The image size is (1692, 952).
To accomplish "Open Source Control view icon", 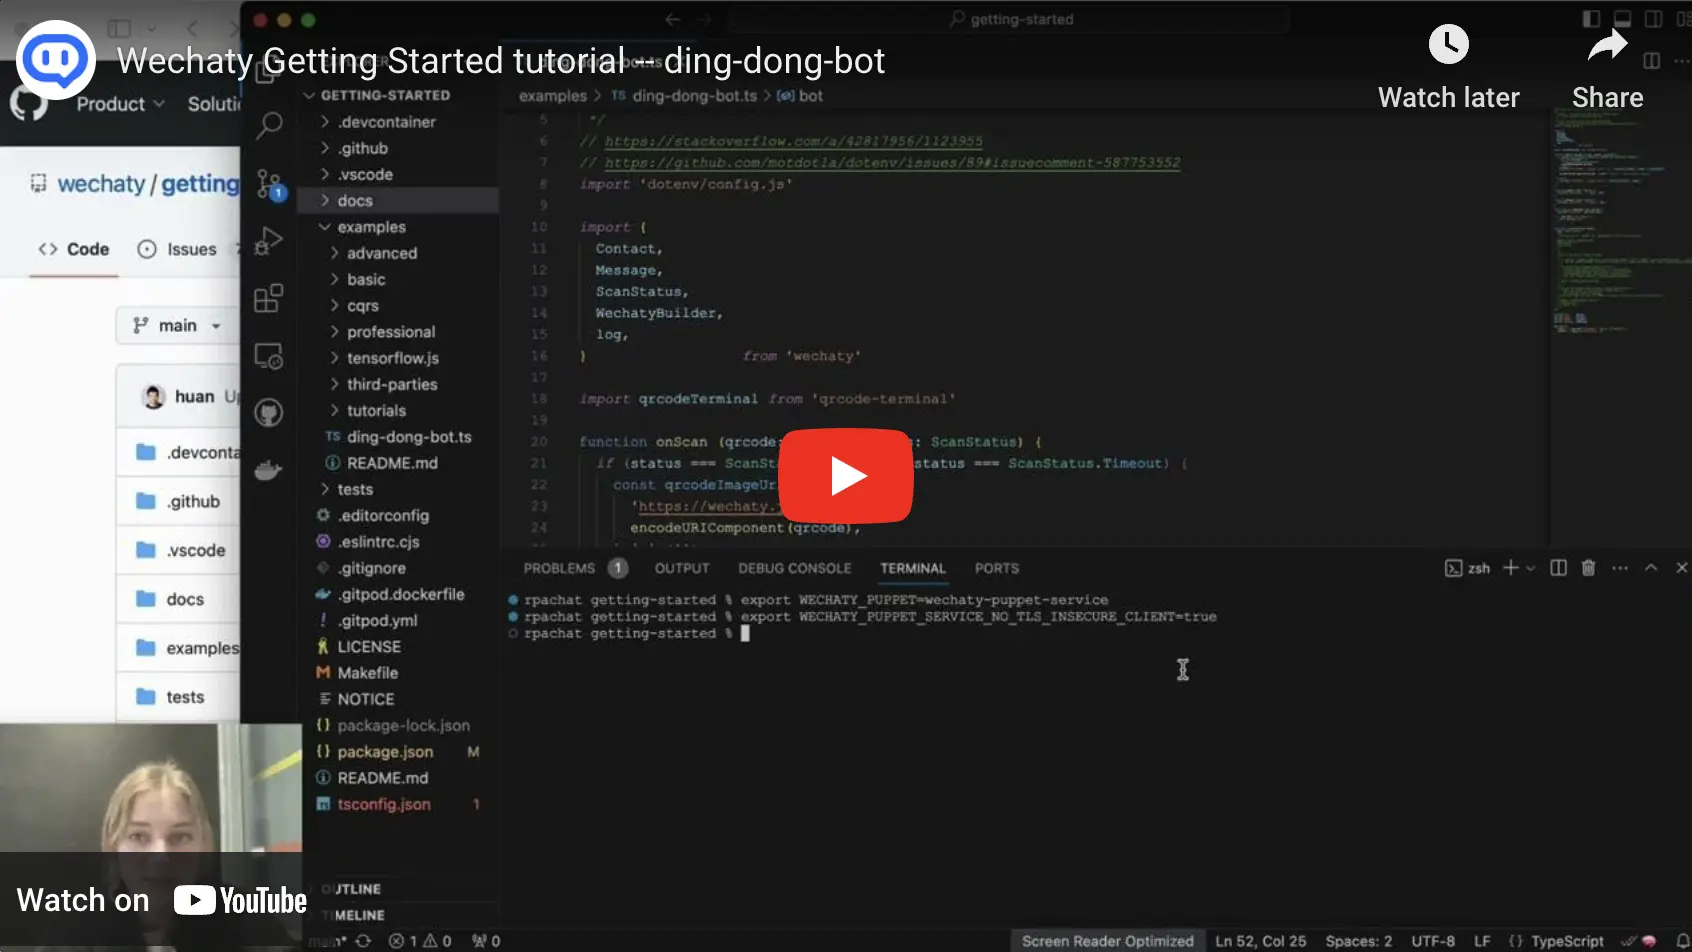I will 269,184.
